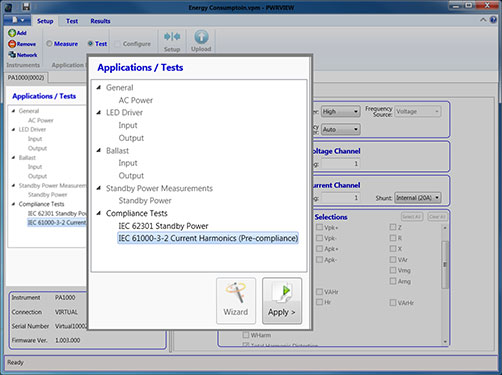This screenshot has height=375, width=502.
Task: Click the firmware version 1.003.000 value
Action: coord(68,340)
